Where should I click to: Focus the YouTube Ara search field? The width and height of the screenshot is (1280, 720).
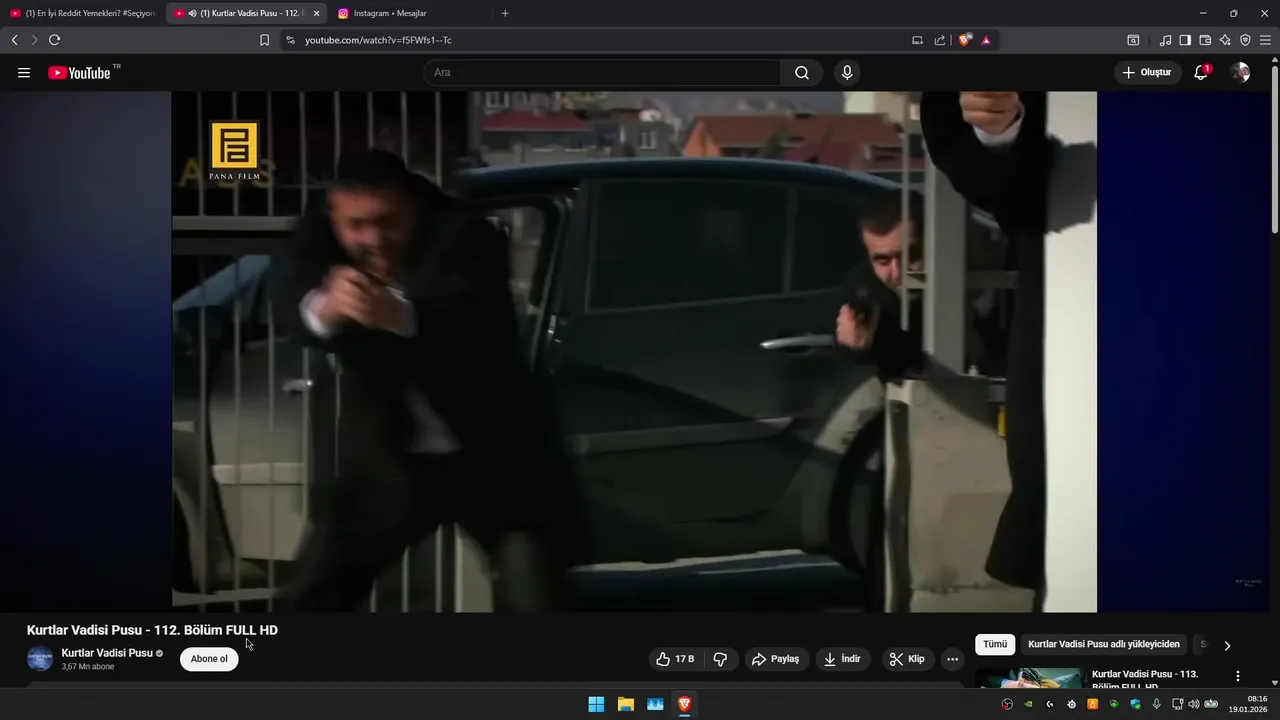coord(603,73)
